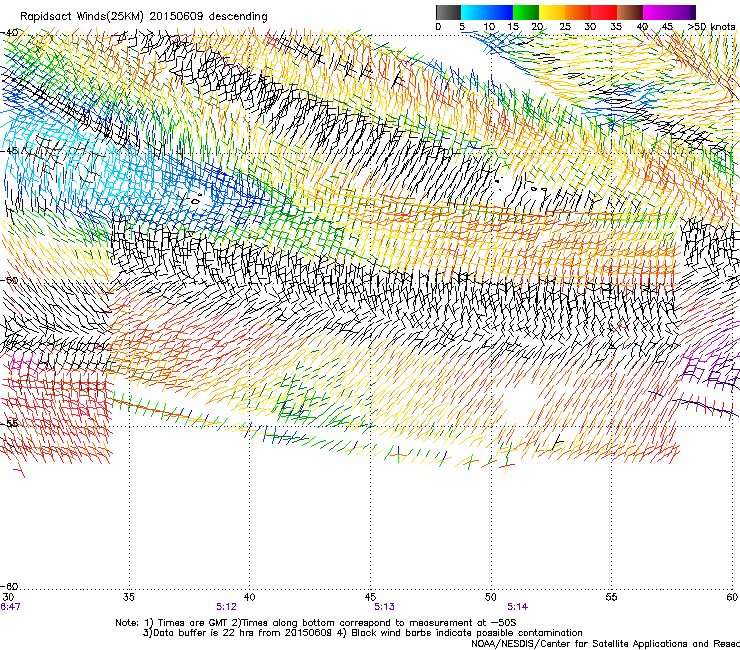Image resolution: width=740 pixels, height=650 pixels.
Task: Click the 50 longitude axis label
Action: [x=491, y=597]
